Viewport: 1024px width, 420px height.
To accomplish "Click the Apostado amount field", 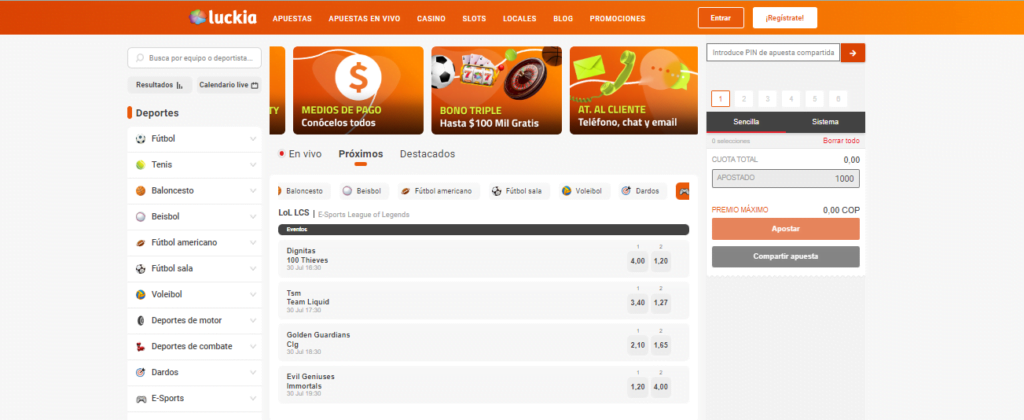I will coord(786,178).
